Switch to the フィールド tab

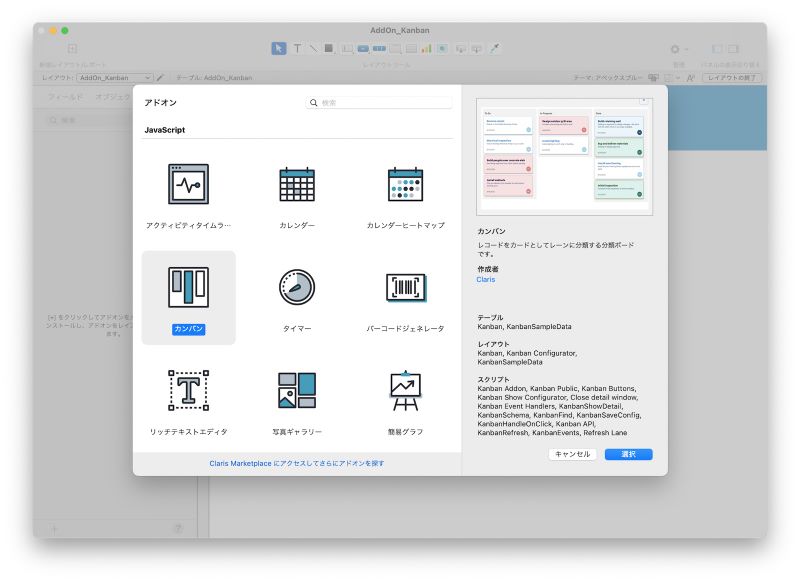[65, 96]
